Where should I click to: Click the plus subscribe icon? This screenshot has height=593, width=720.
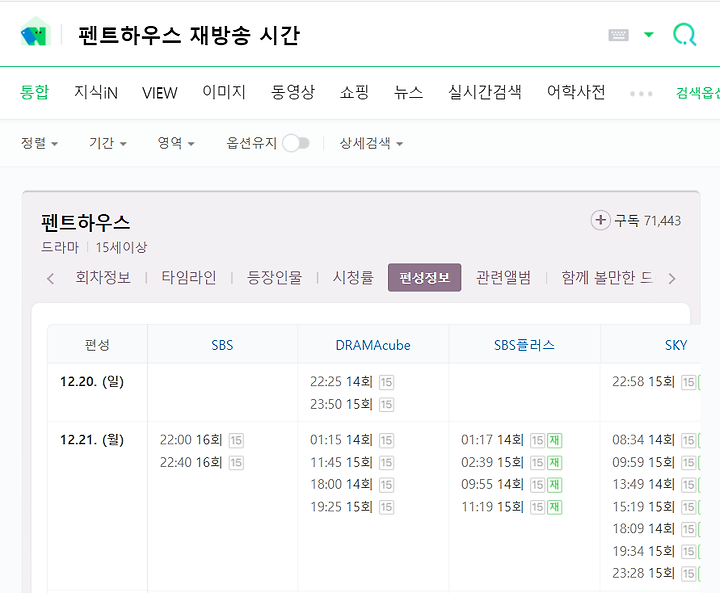600,220
